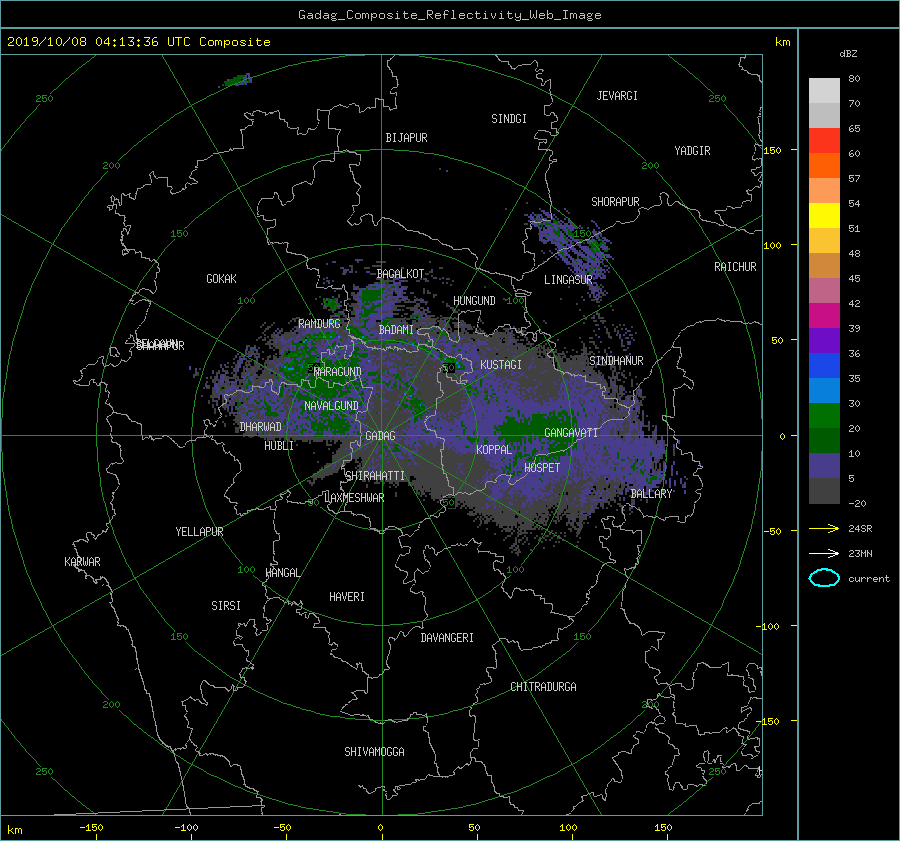
Task: Pick the dark green 10-20 dBZ swatch
Action: pos(824,441)
